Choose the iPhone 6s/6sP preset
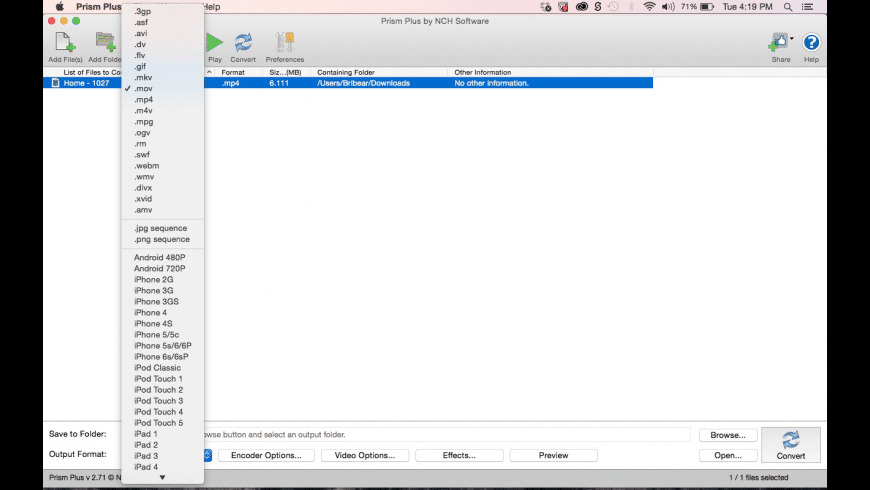 click(163, 357)
